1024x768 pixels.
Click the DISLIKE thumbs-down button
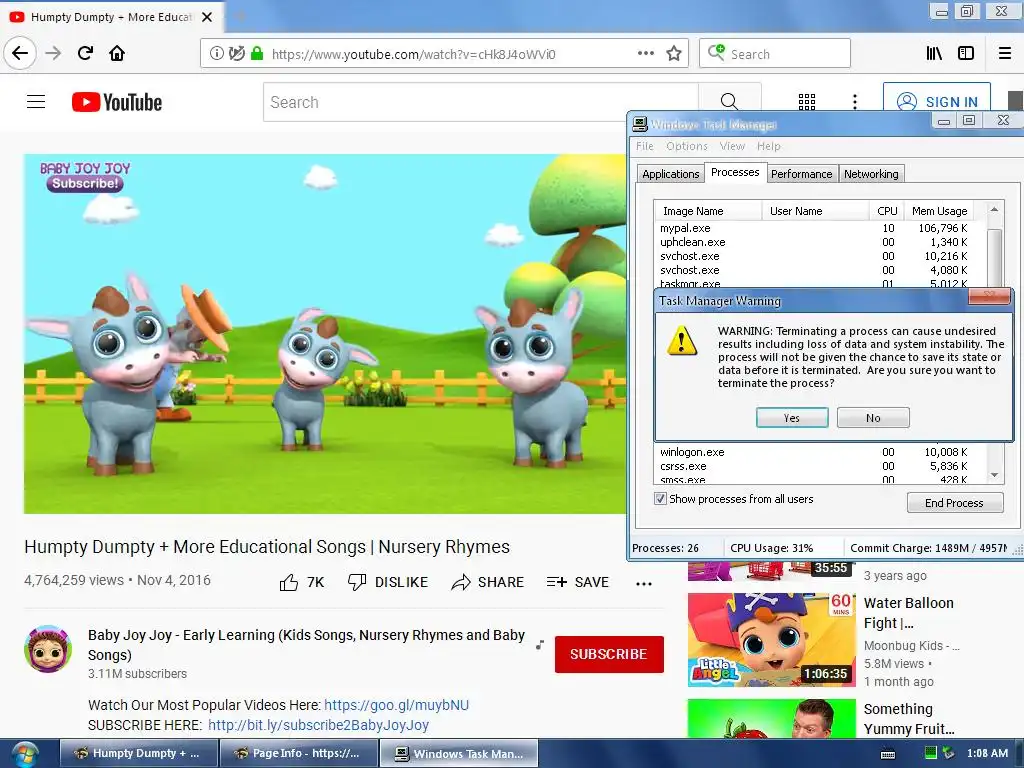tap(388, 582)
